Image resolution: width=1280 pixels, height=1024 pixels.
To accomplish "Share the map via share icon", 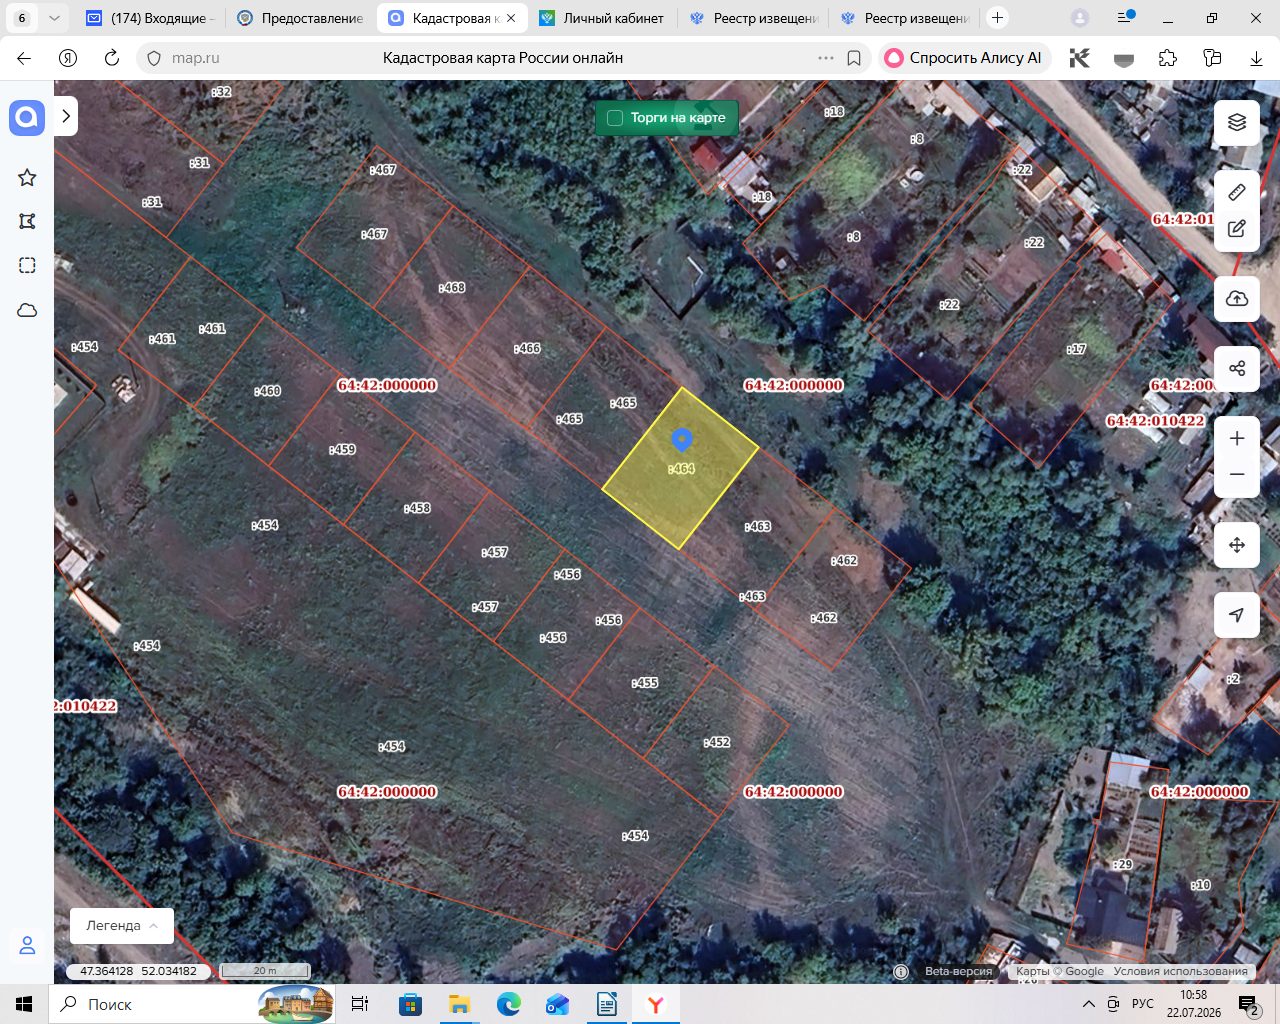I will tap(1237, 369).
